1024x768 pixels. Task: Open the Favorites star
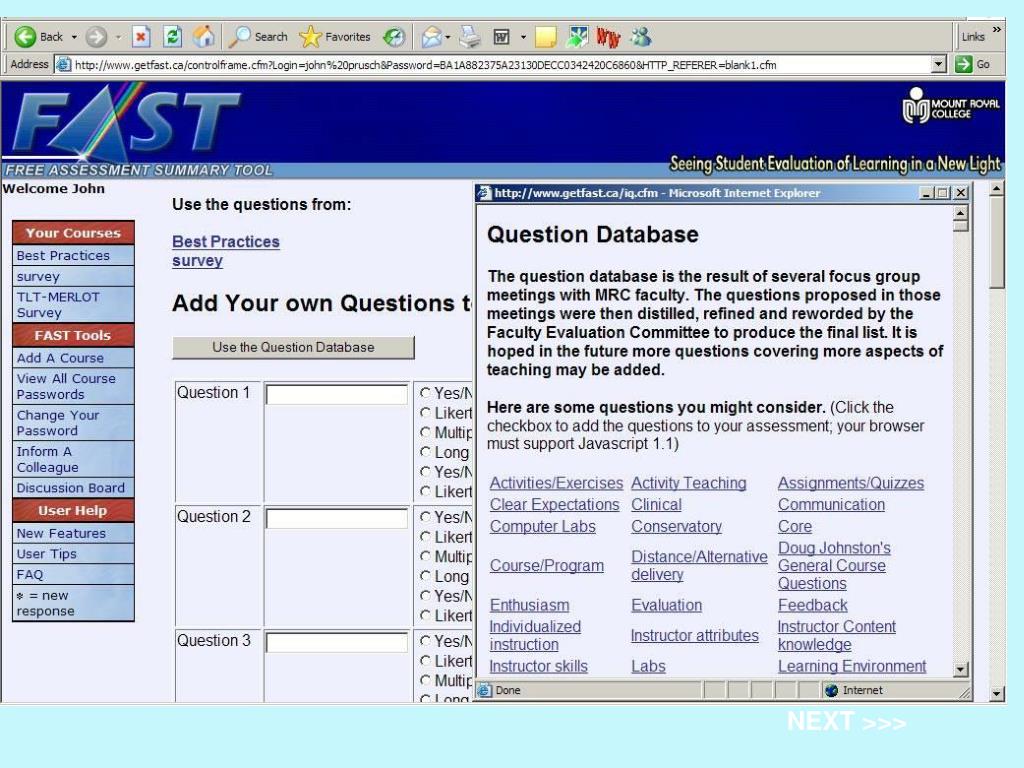[x=335, y=37]
